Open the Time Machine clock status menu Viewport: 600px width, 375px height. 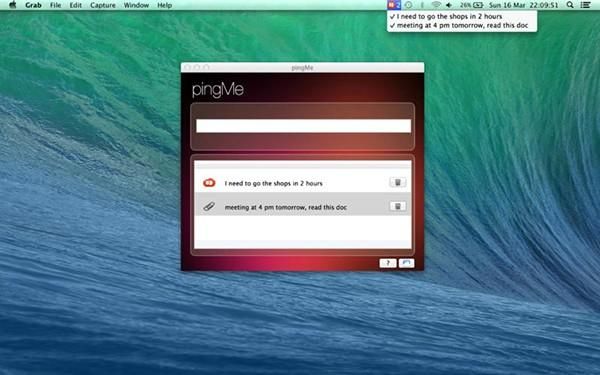click(409, 5)
